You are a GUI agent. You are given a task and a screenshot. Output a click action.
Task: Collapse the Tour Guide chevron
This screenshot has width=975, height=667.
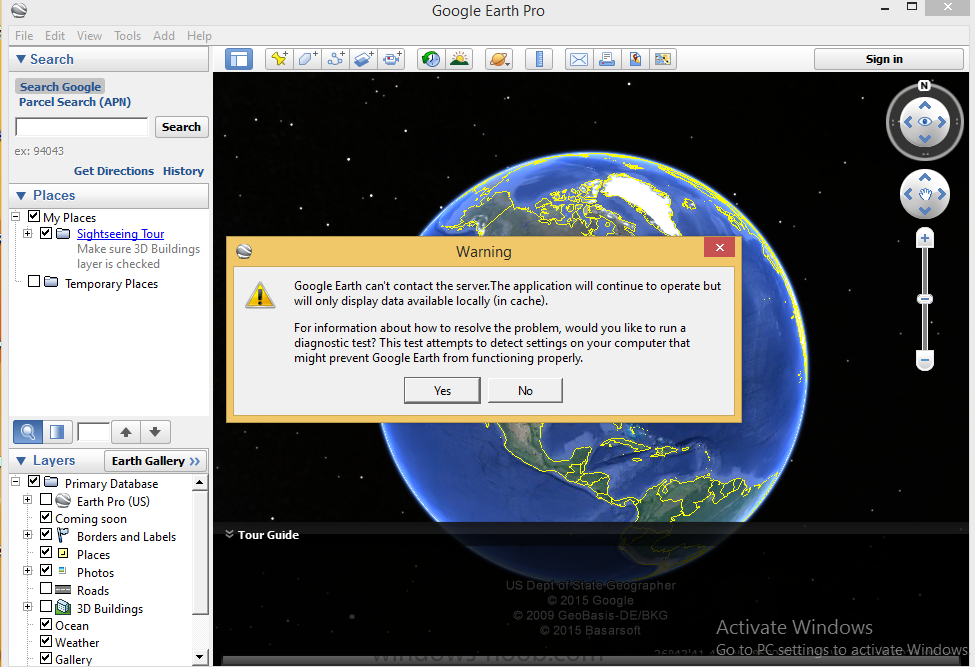coord(229,534)
